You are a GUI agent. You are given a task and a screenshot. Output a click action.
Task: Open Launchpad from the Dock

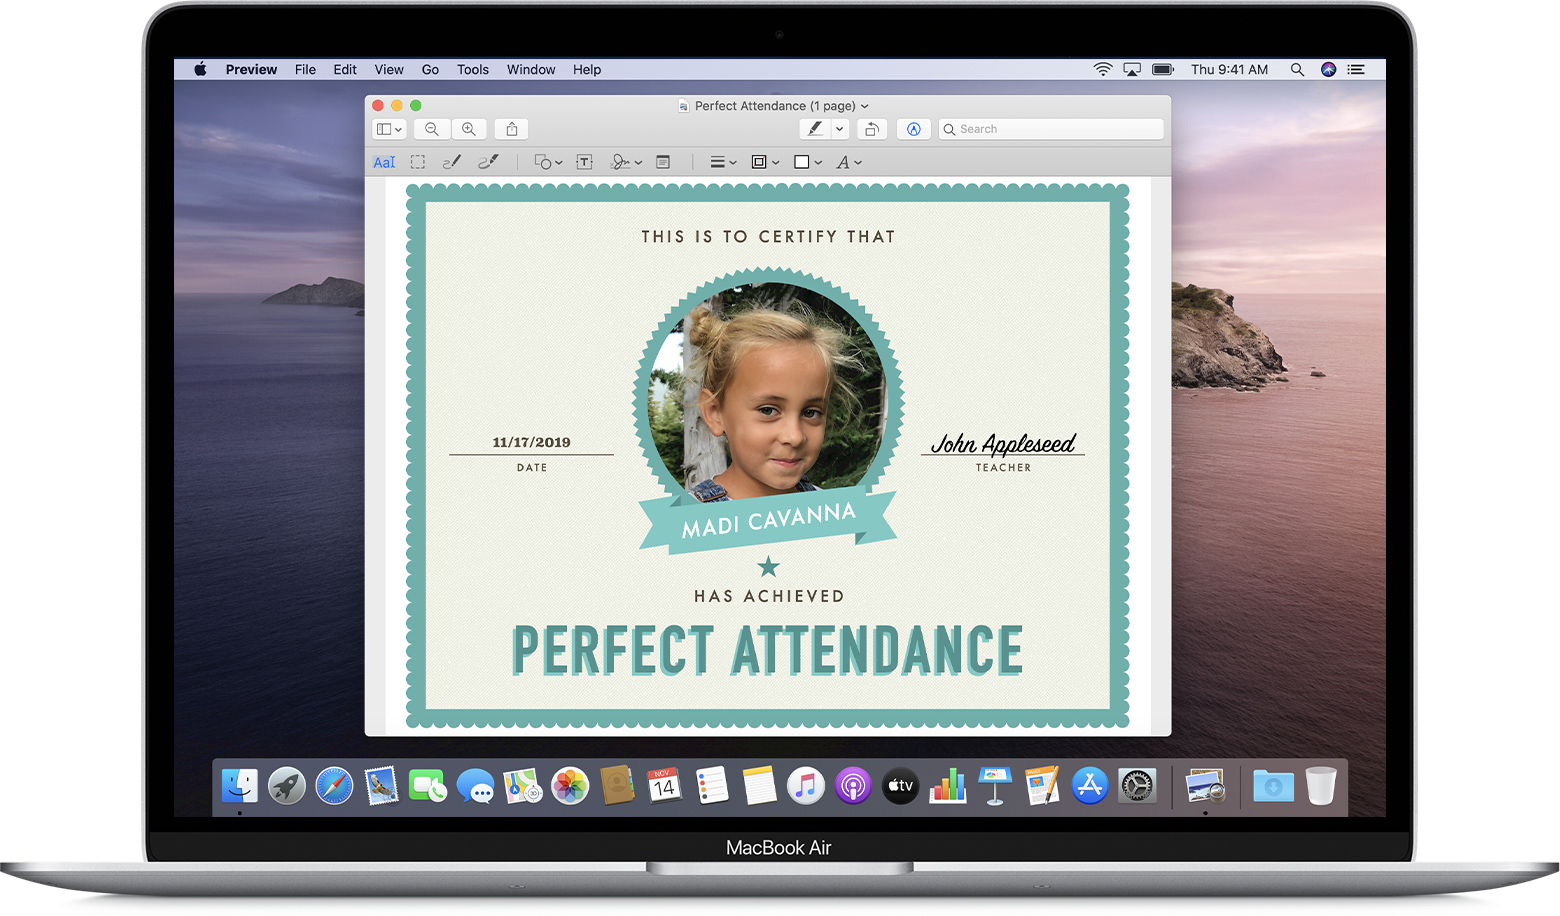[287, 786]
